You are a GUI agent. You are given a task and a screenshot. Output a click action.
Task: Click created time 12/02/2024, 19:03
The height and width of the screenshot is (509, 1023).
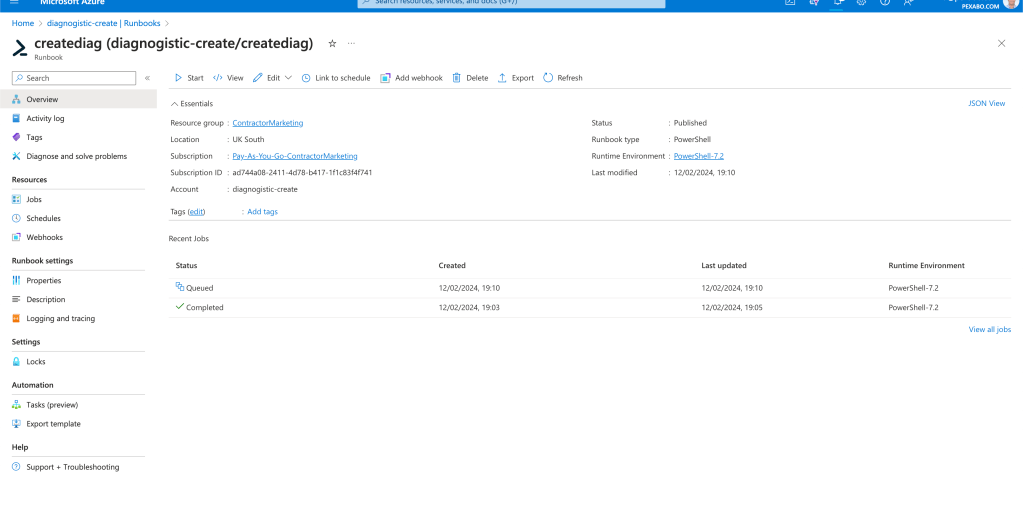pos(469,307)
